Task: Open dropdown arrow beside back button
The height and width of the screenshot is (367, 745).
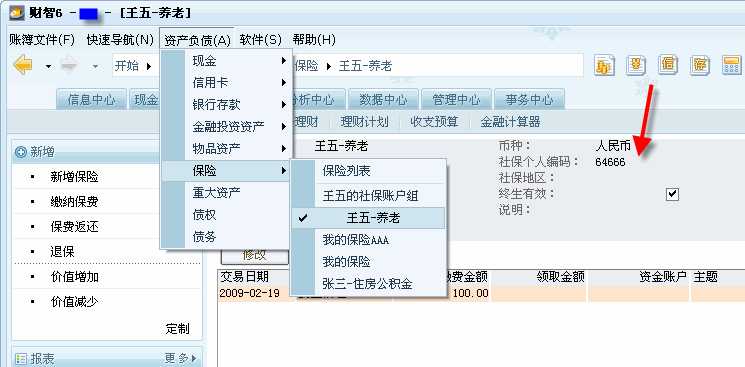Action: [48, 66]
